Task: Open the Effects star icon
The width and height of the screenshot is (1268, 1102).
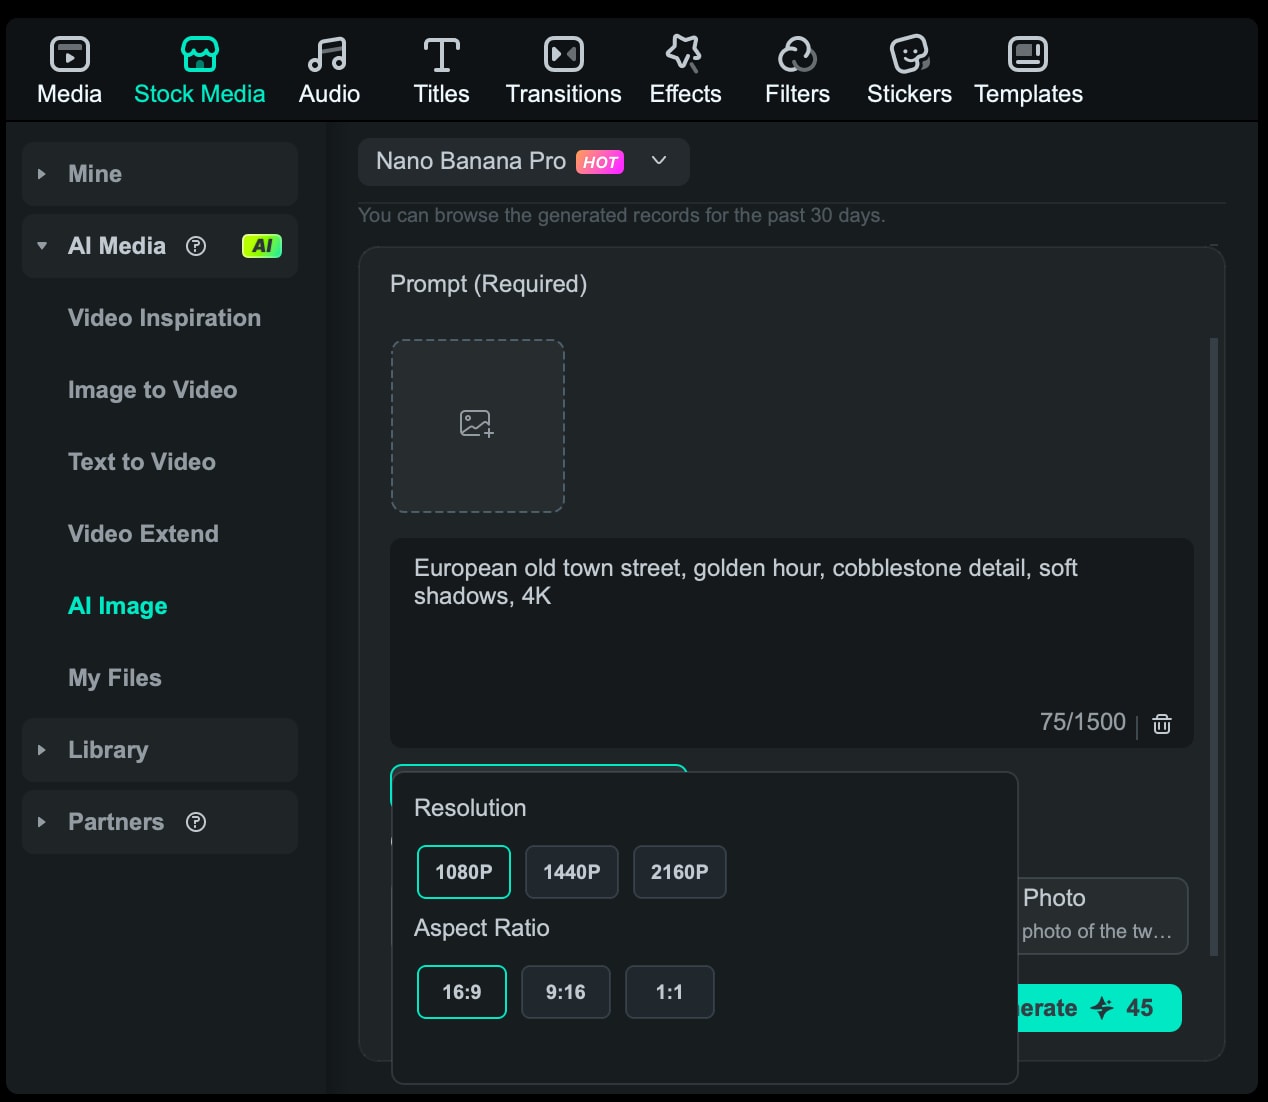Action: (x=685, y=54)
